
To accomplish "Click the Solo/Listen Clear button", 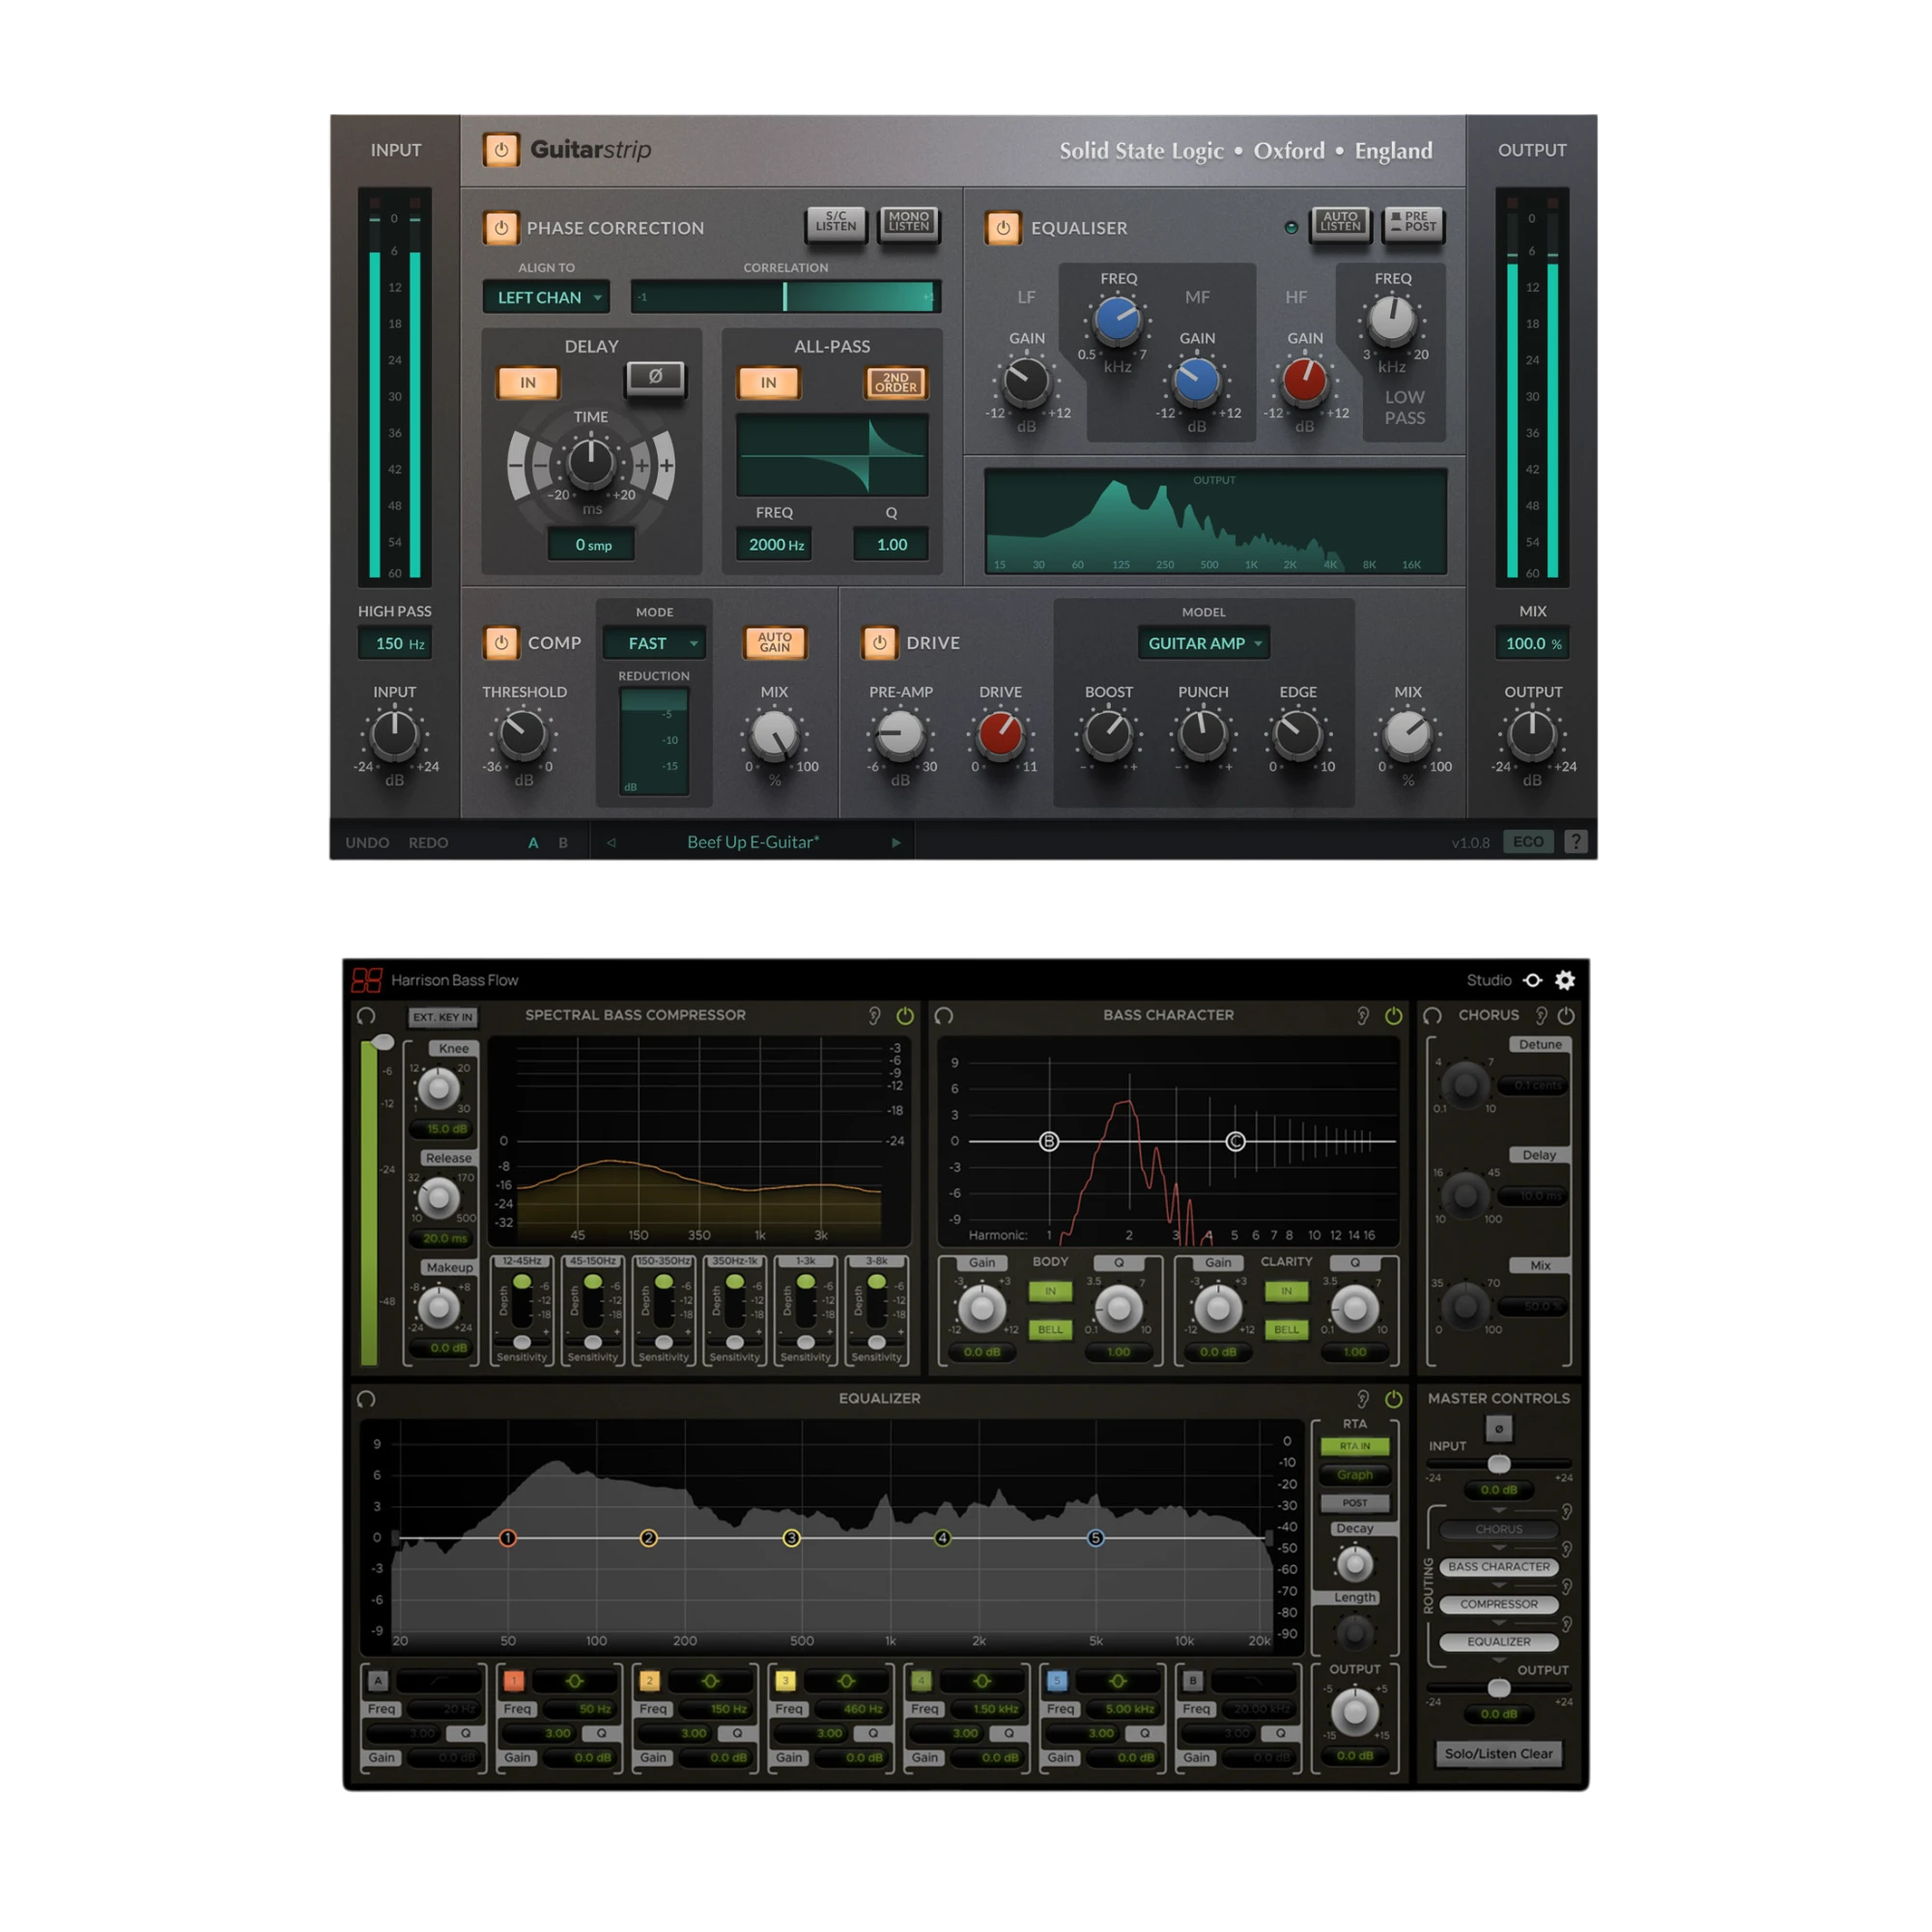I will pos(1498,1754).
